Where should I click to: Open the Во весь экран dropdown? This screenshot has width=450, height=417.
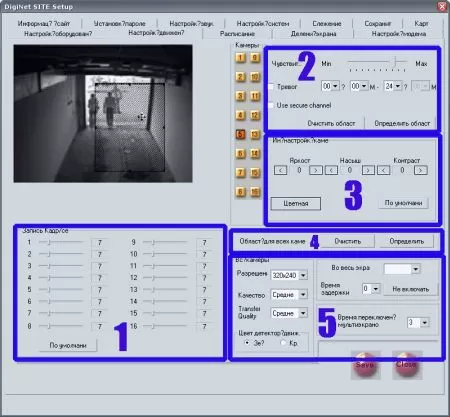(415, 269)
